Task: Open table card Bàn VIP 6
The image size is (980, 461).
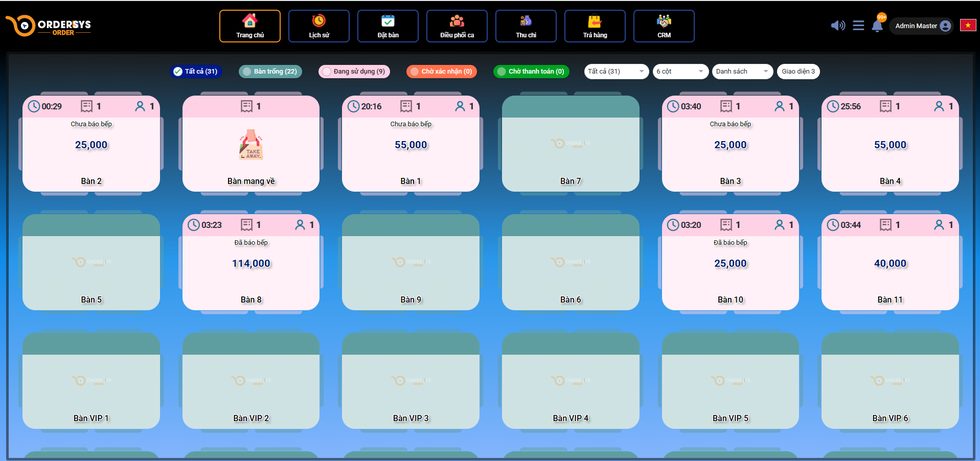Action: pos(890,380)
